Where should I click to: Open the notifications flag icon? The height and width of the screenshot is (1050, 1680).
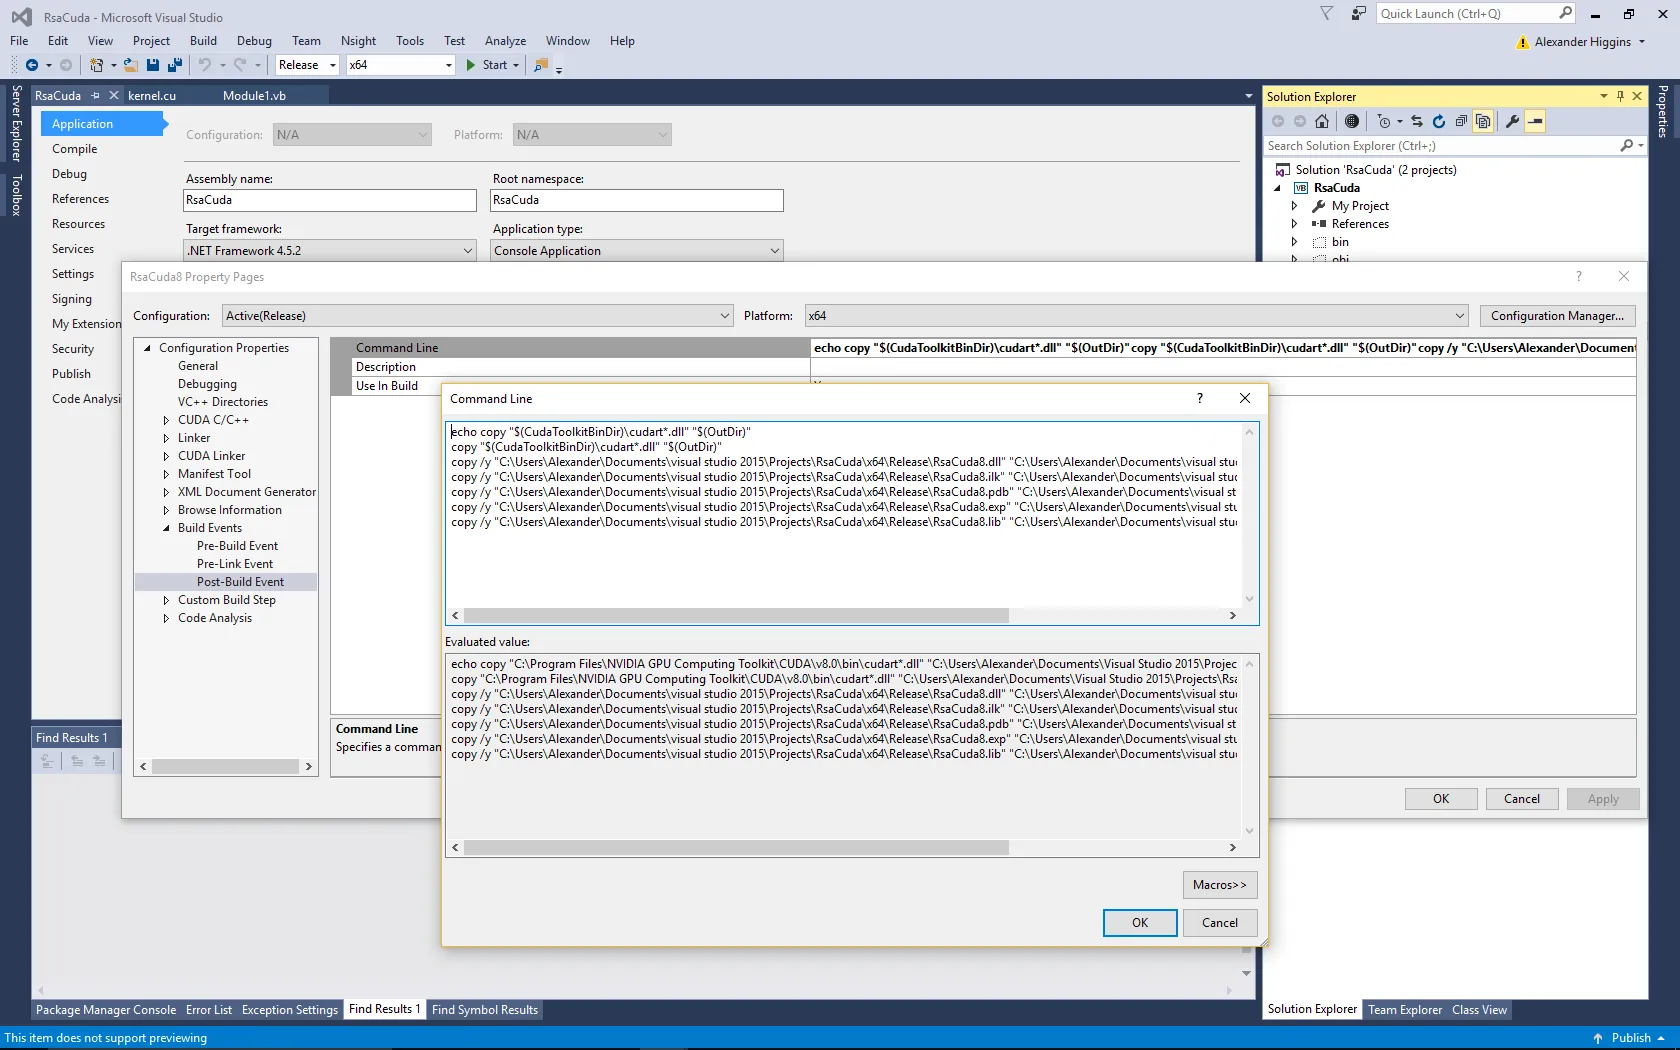1327,14
